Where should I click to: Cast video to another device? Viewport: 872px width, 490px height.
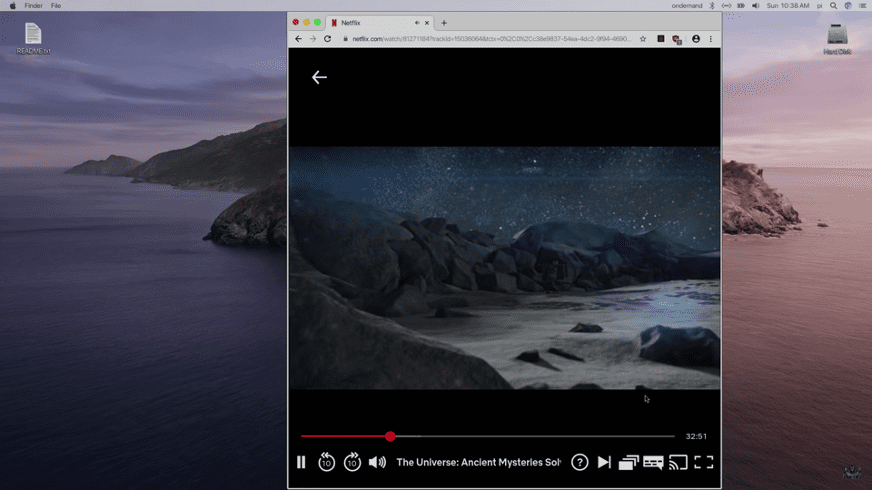678,462
